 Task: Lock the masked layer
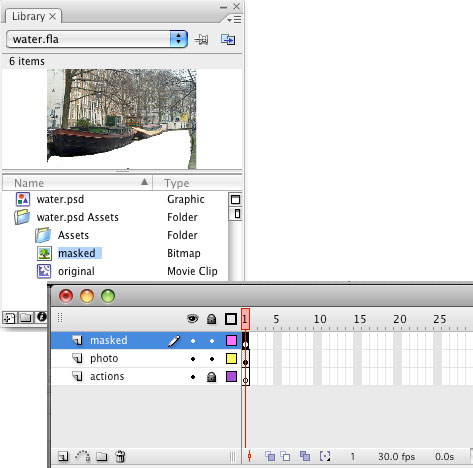click(212, 341)
